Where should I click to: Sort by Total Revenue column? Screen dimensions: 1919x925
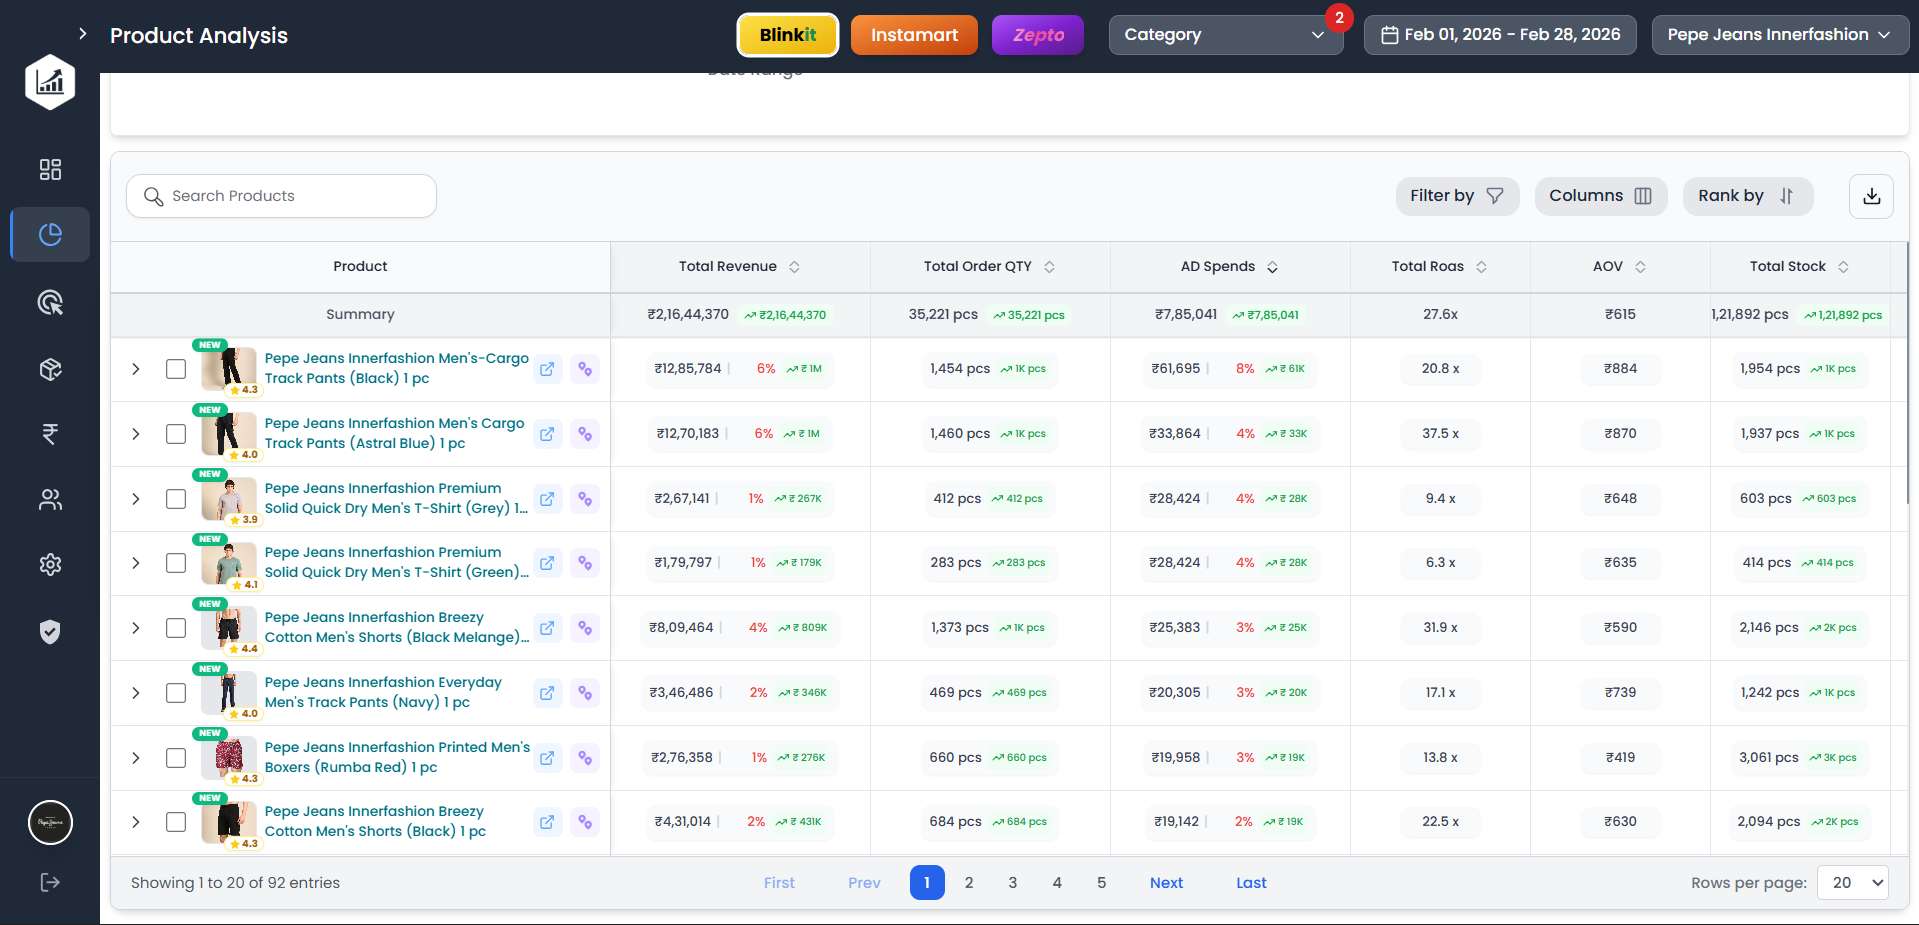[794, 267]
